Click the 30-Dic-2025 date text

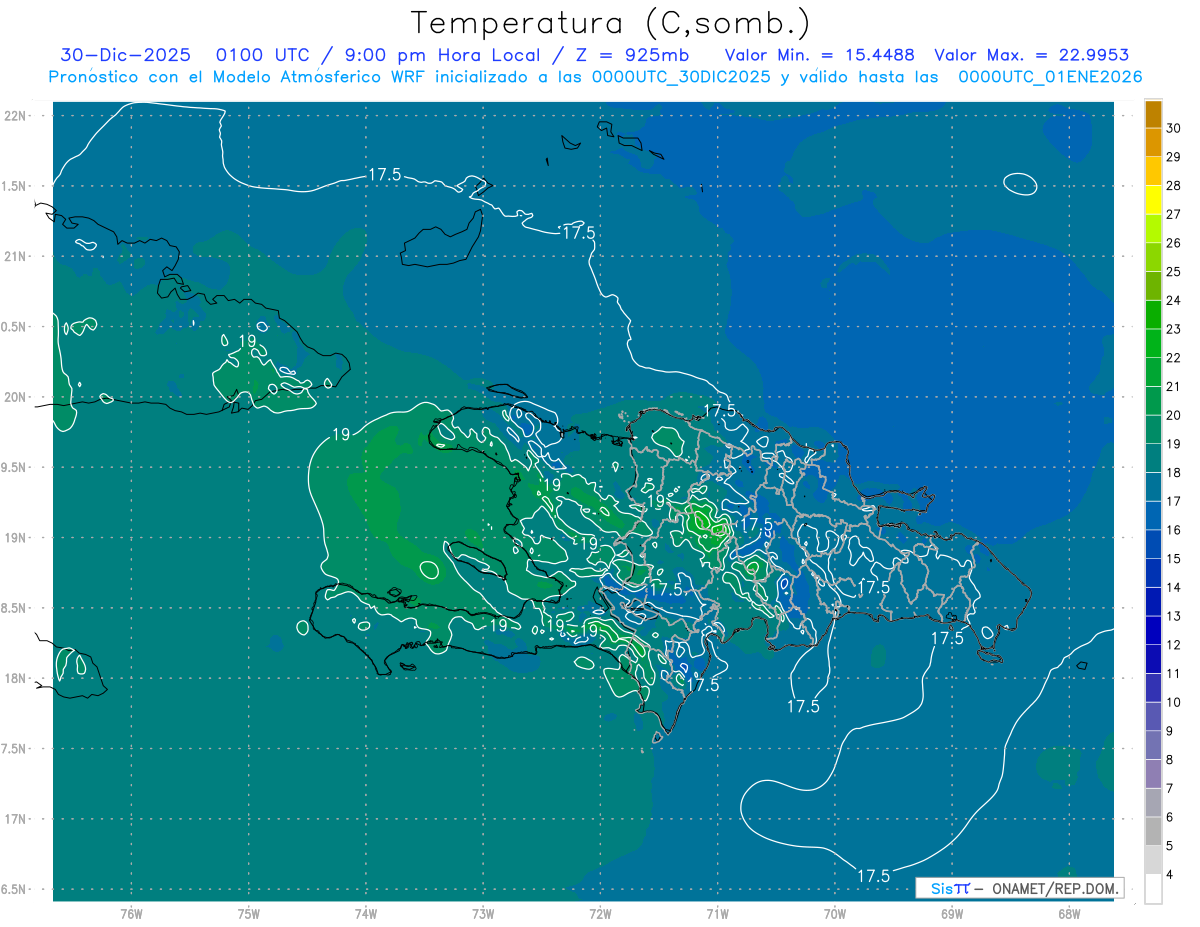[125, 55]
